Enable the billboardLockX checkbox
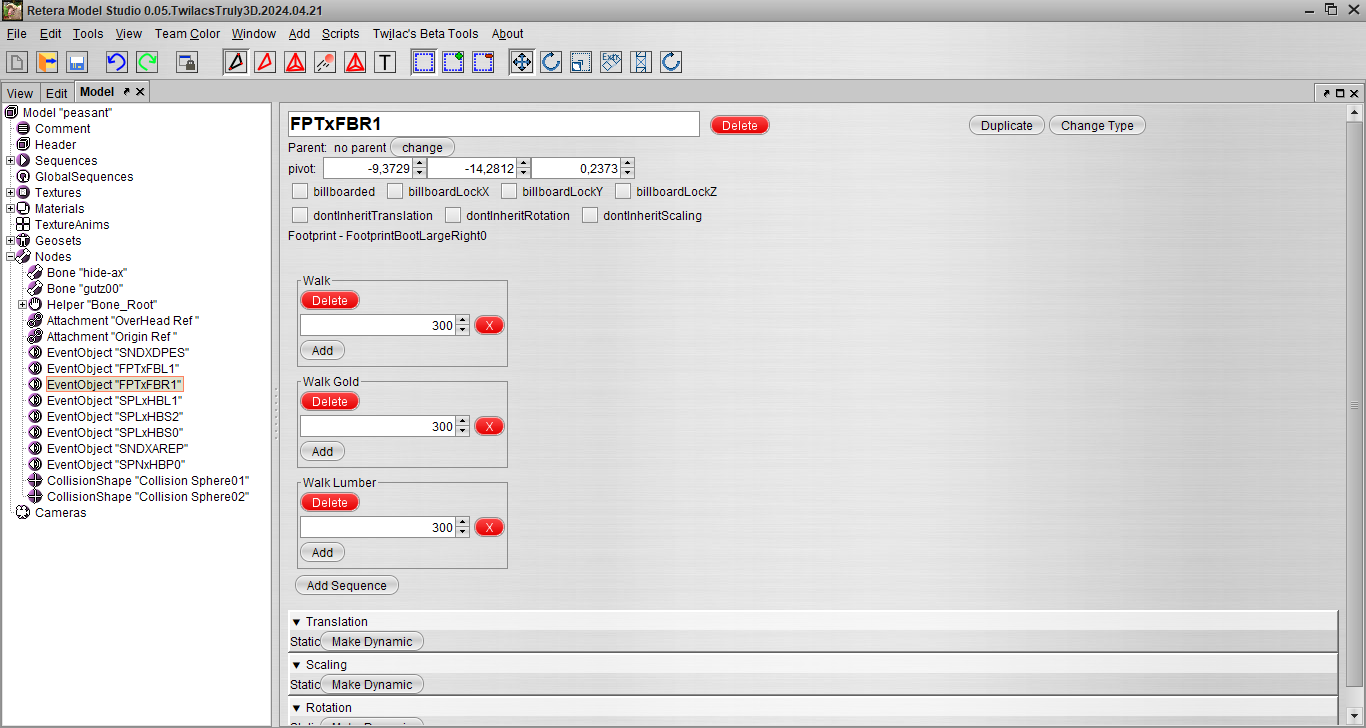The width and height of the screenshot is (1366, 728). [x=395, y=191]
